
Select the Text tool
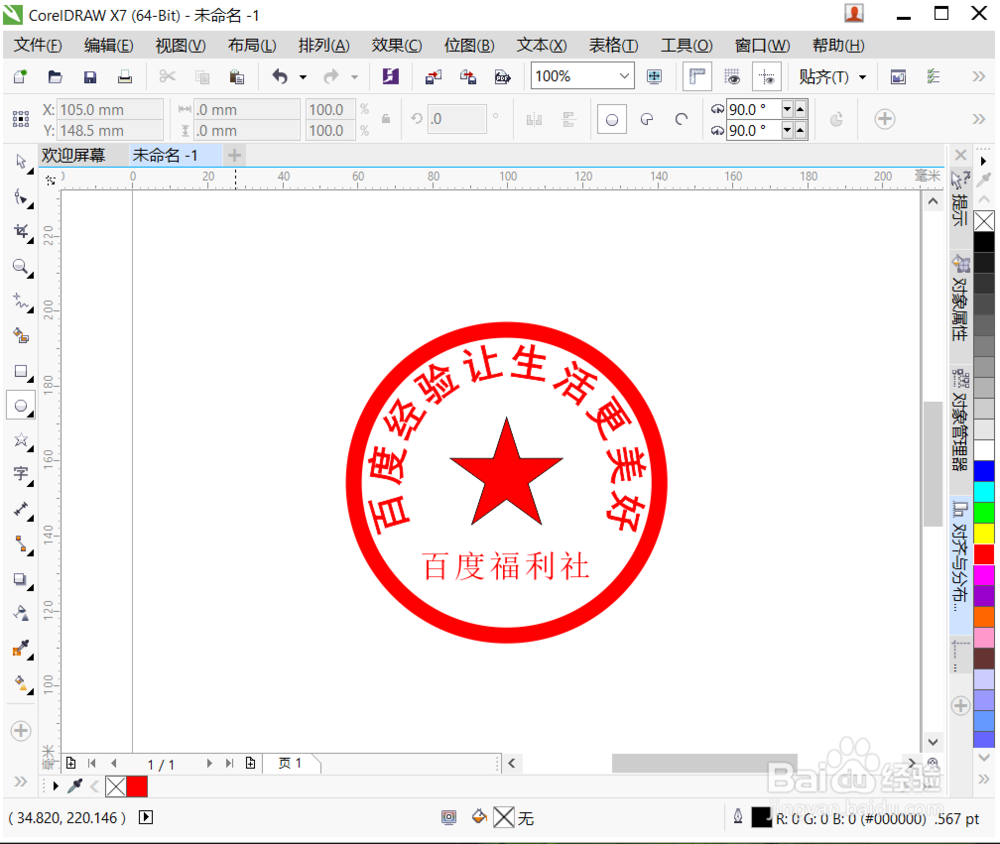(x=21, y=475)
